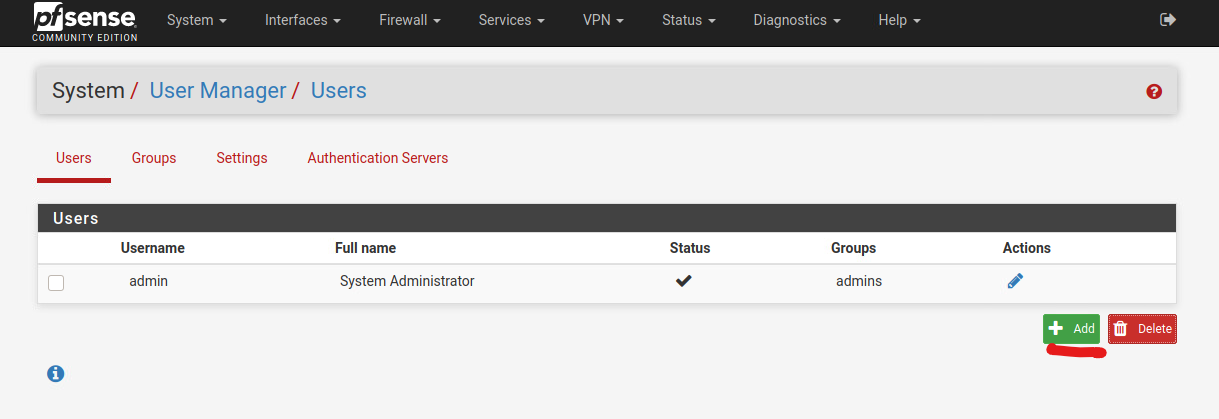Expand the System dropdown menu
Viewport: 1219px width, 419px height.
point(196,20)
